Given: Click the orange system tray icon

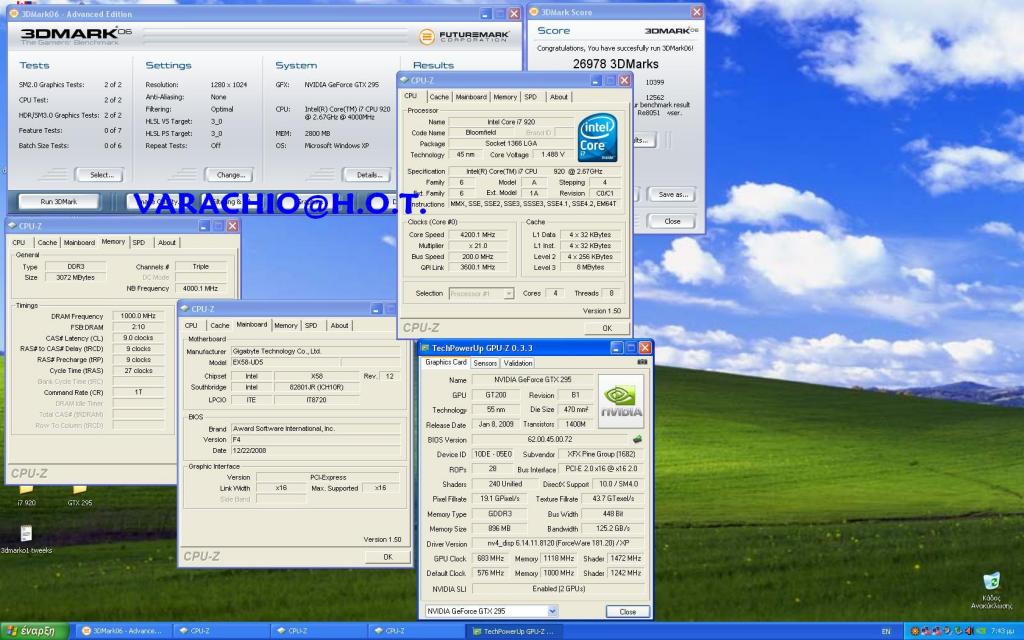Looking at the screenshot, I should point(915,631).
